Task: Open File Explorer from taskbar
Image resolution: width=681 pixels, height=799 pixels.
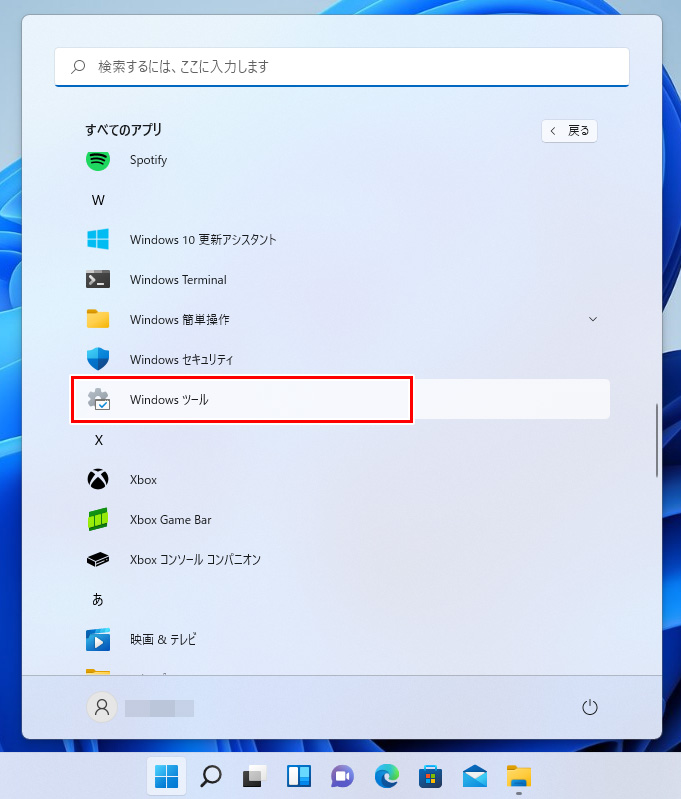Action: pos(519,776)
